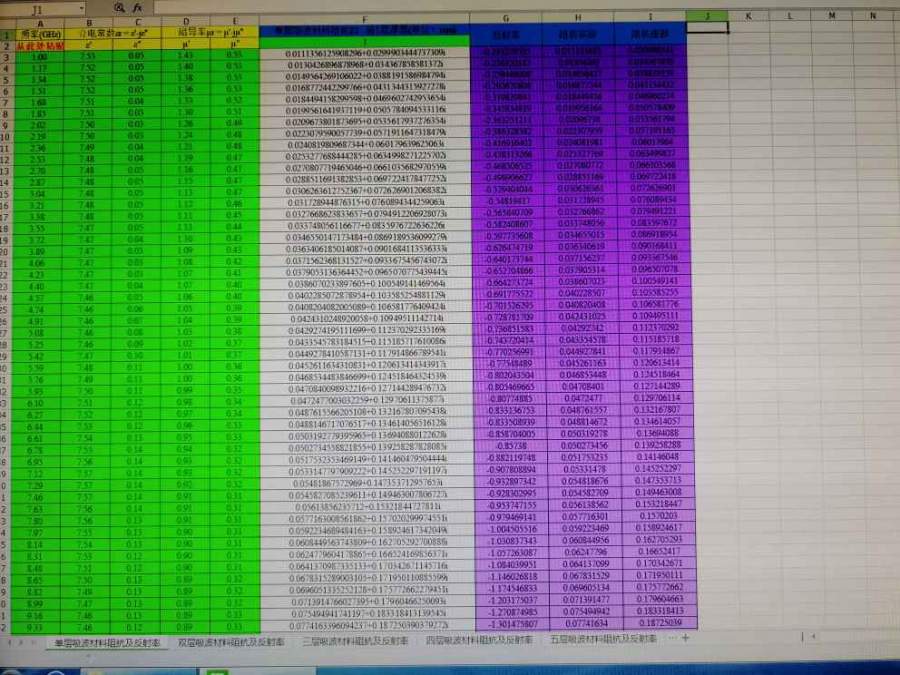The height and width of the screenshot is (675, 900).
Task: Click cell -0.85738 in column G
Action: (x=511, y=445)
